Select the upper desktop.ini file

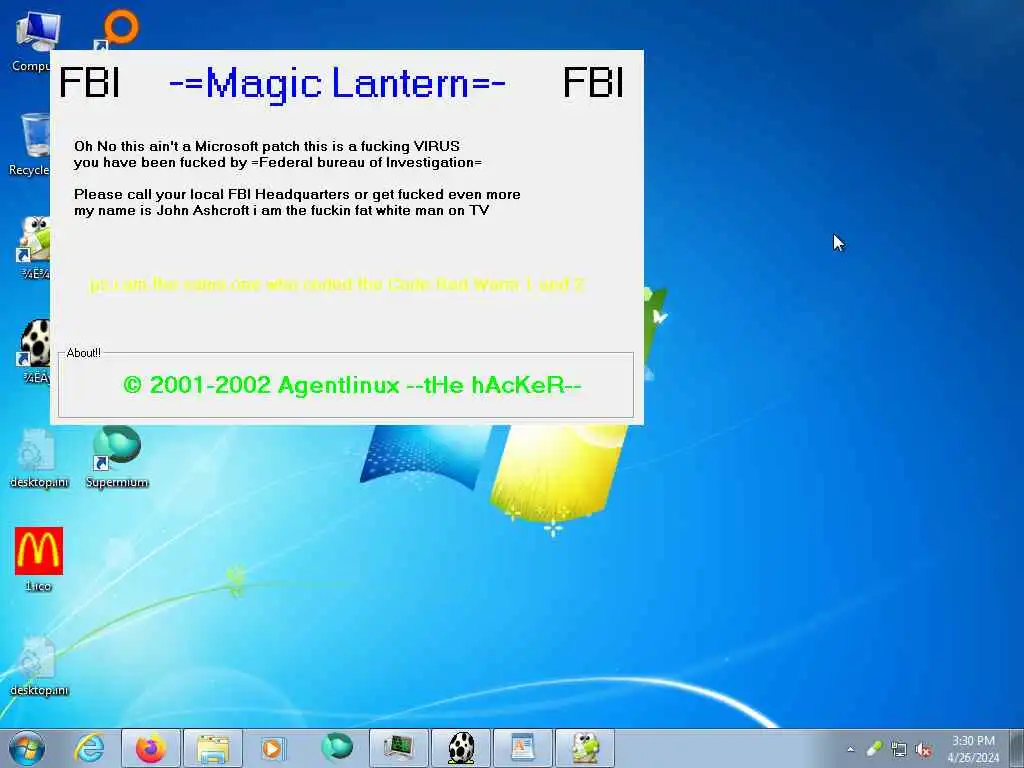coord(39,458)
